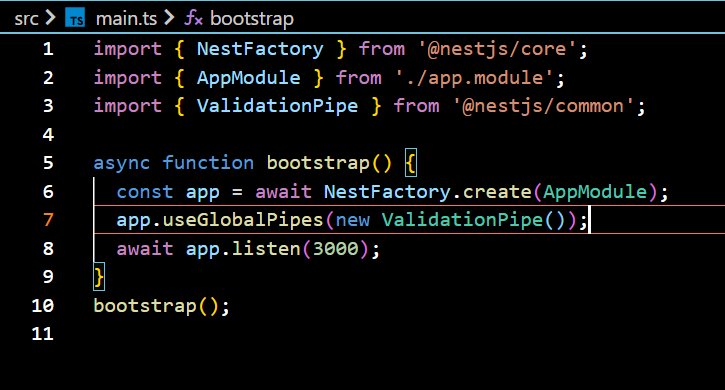The height and width of the screenshot is (390, 725).
Task: Click the const keyword on line 6
Action: click(x=145, y=192)
